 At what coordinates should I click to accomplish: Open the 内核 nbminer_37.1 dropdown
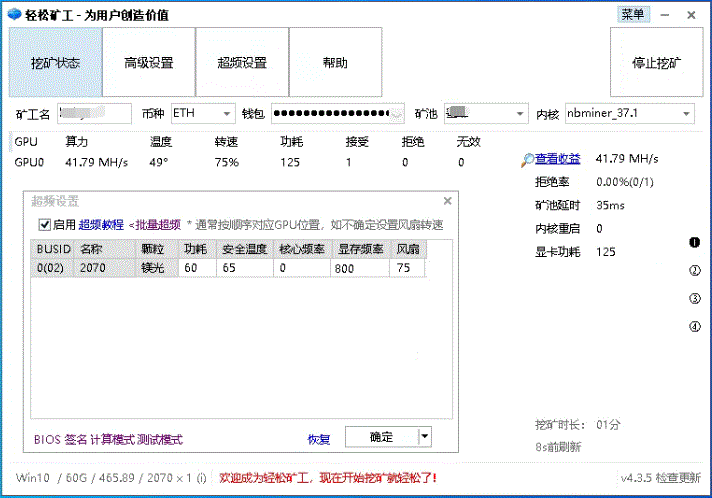686,114
